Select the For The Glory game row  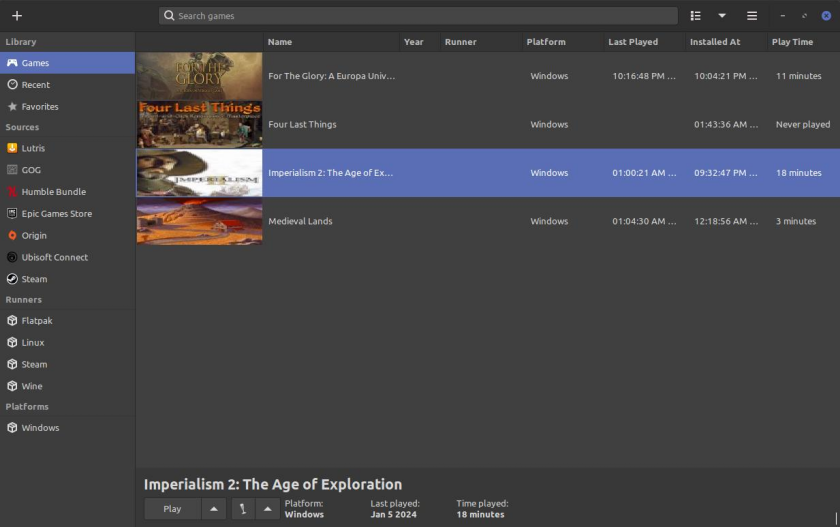pos(488,76)
